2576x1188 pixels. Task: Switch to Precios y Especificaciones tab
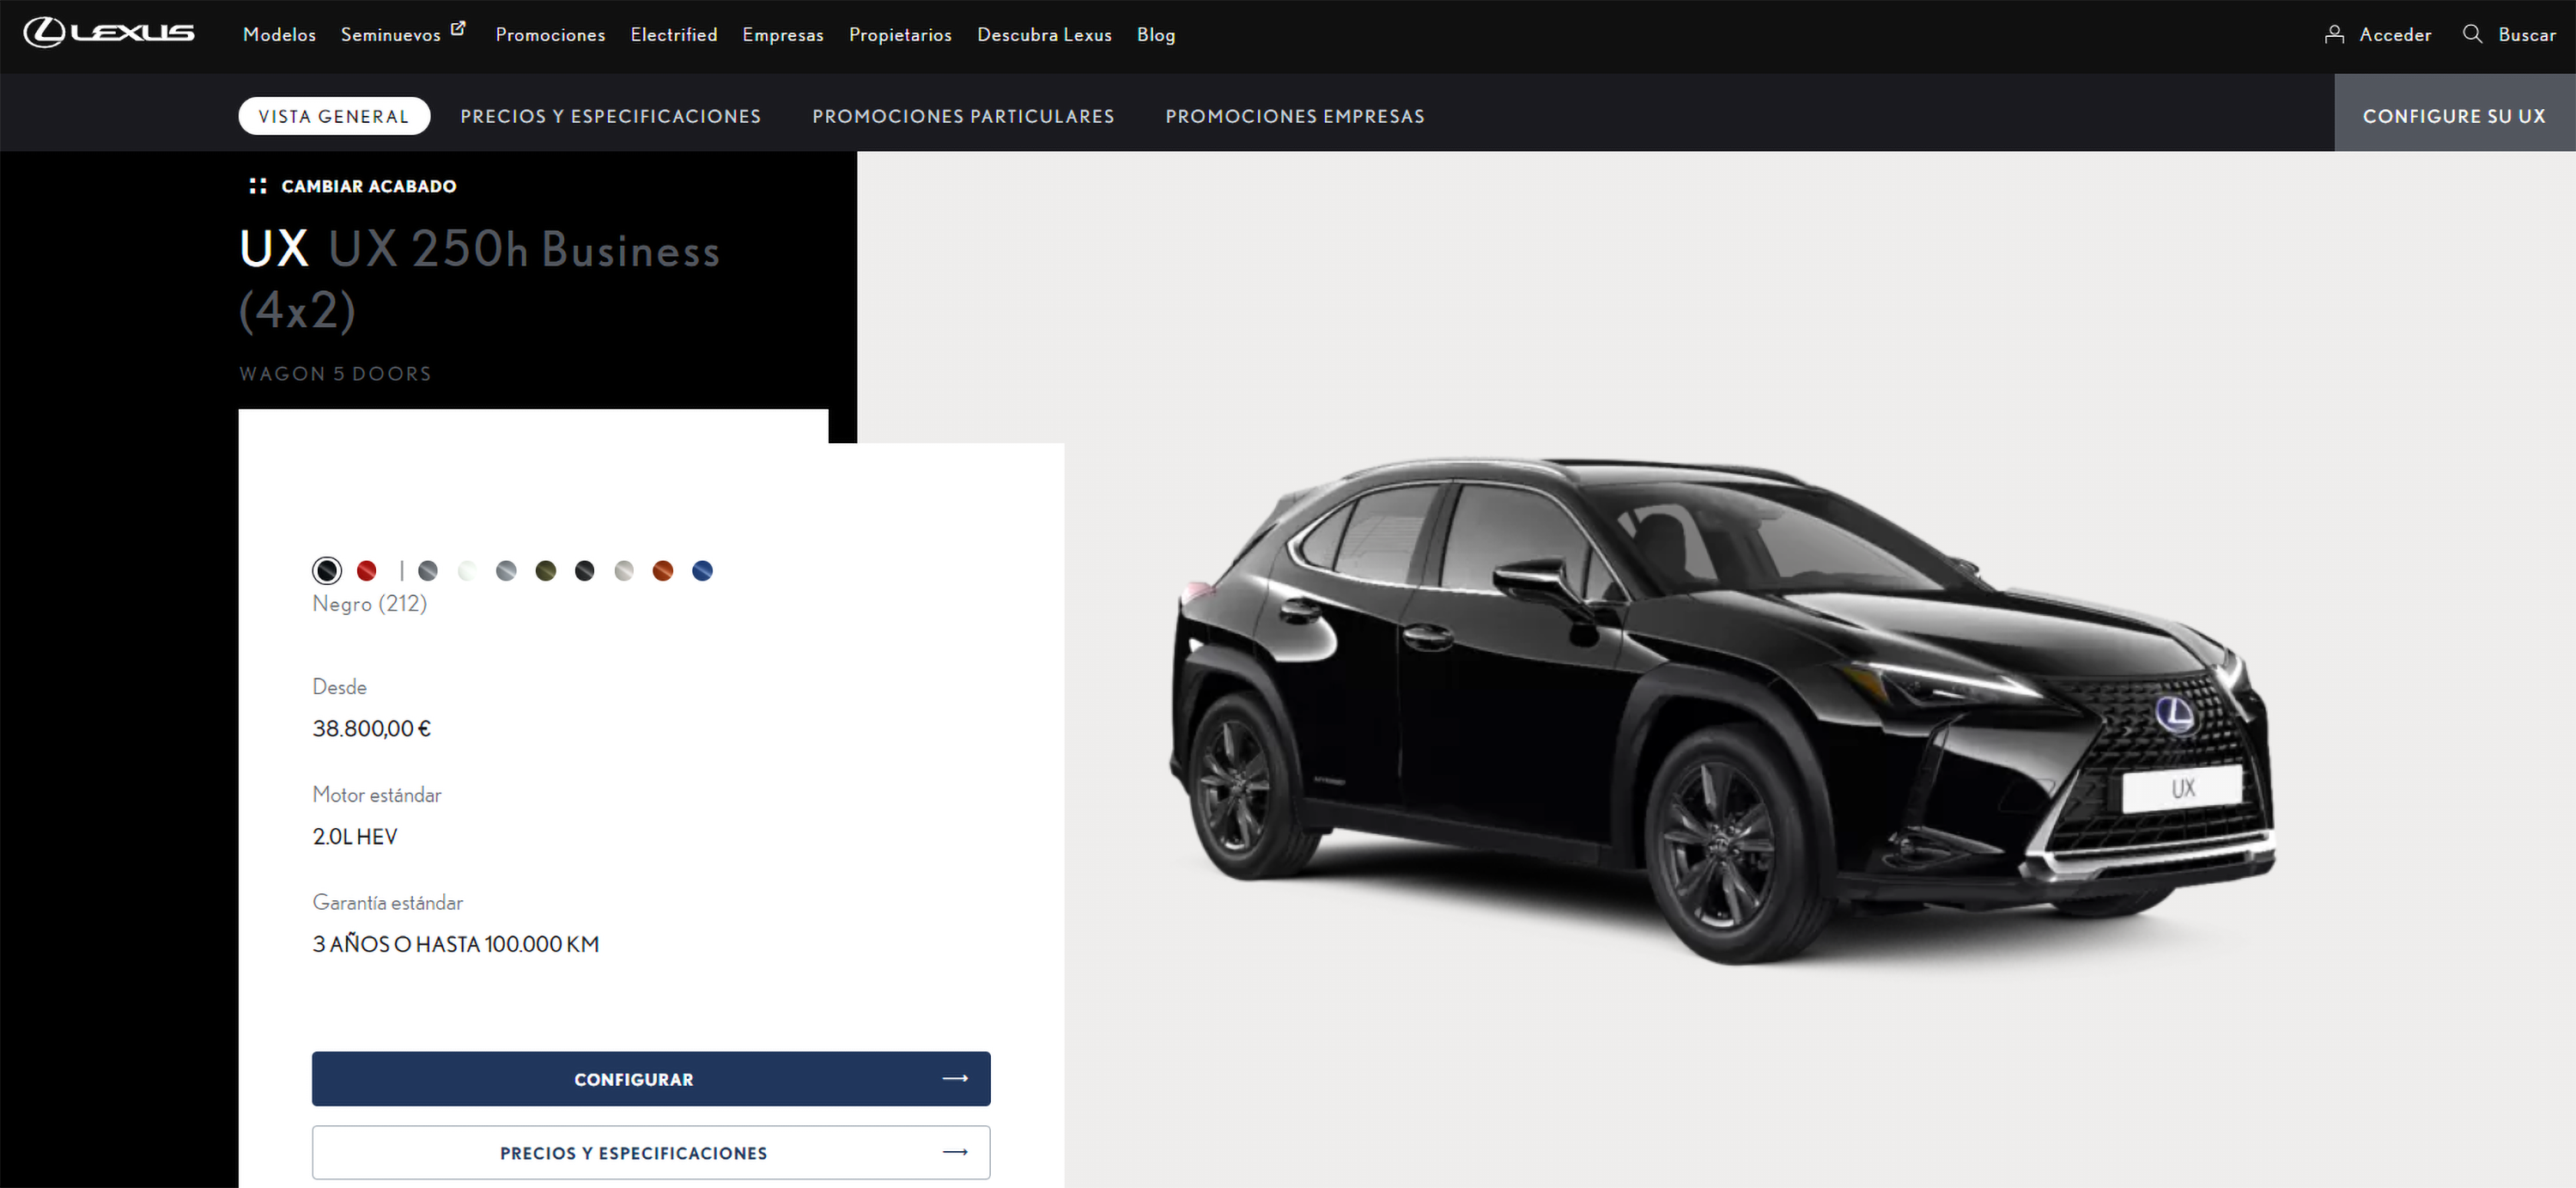(610, 116)
